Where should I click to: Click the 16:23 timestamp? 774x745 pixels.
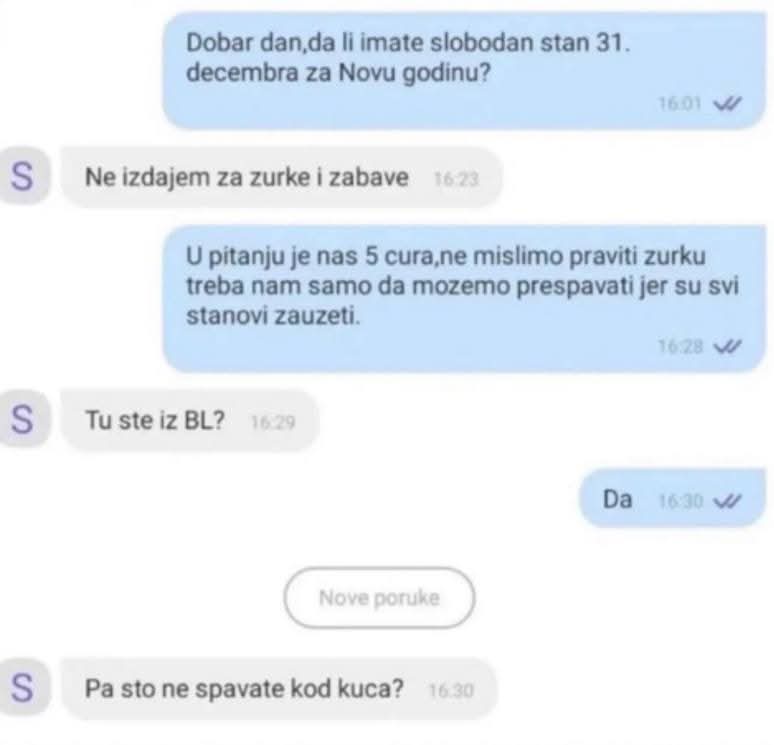[x=456, y=179]
